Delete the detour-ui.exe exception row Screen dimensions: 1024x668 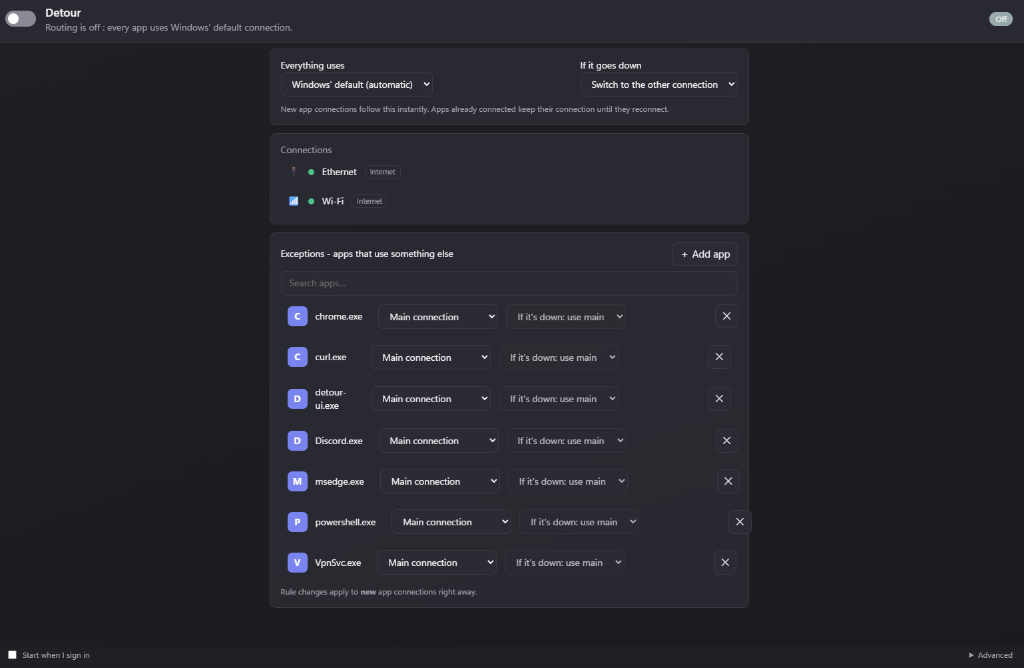tap(719, 399)
